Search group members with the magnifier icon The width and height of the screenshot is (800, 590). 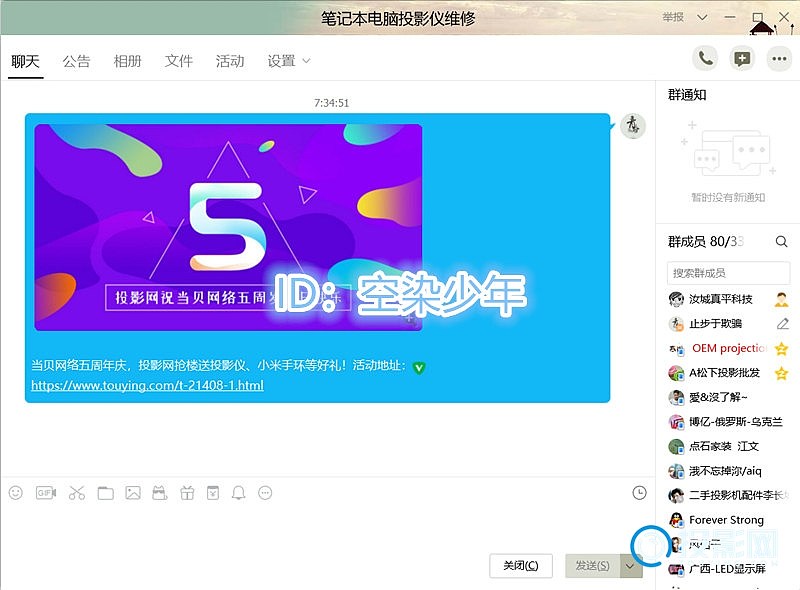click(781, 241)
